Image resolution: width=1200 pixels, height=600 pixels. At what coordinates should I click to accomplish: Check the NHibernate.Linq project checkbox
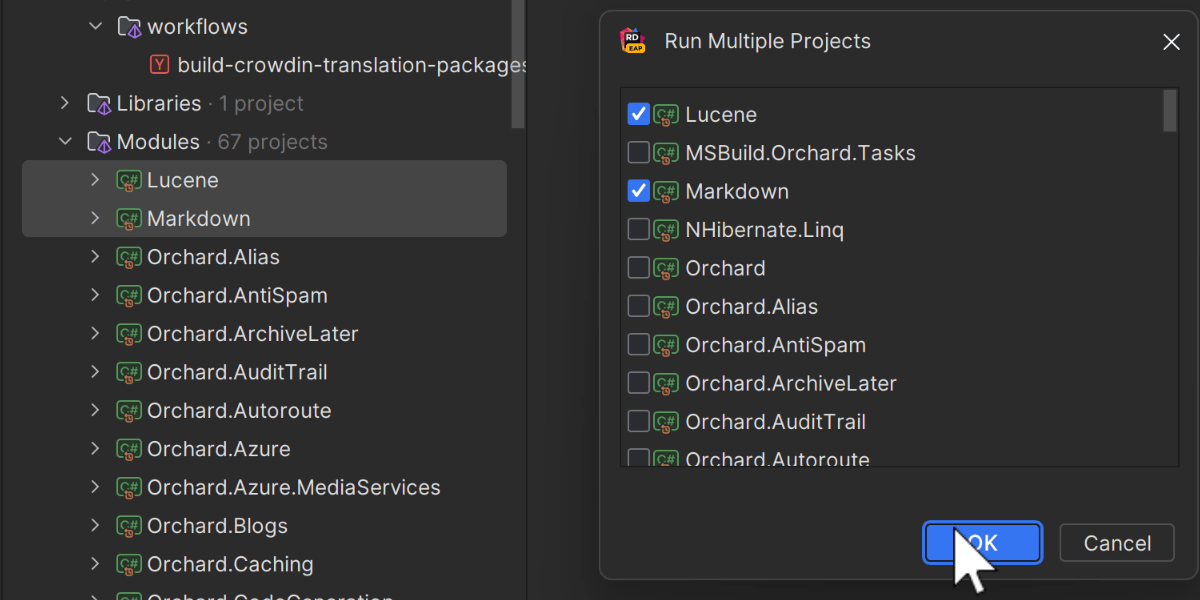pos(638,230)
